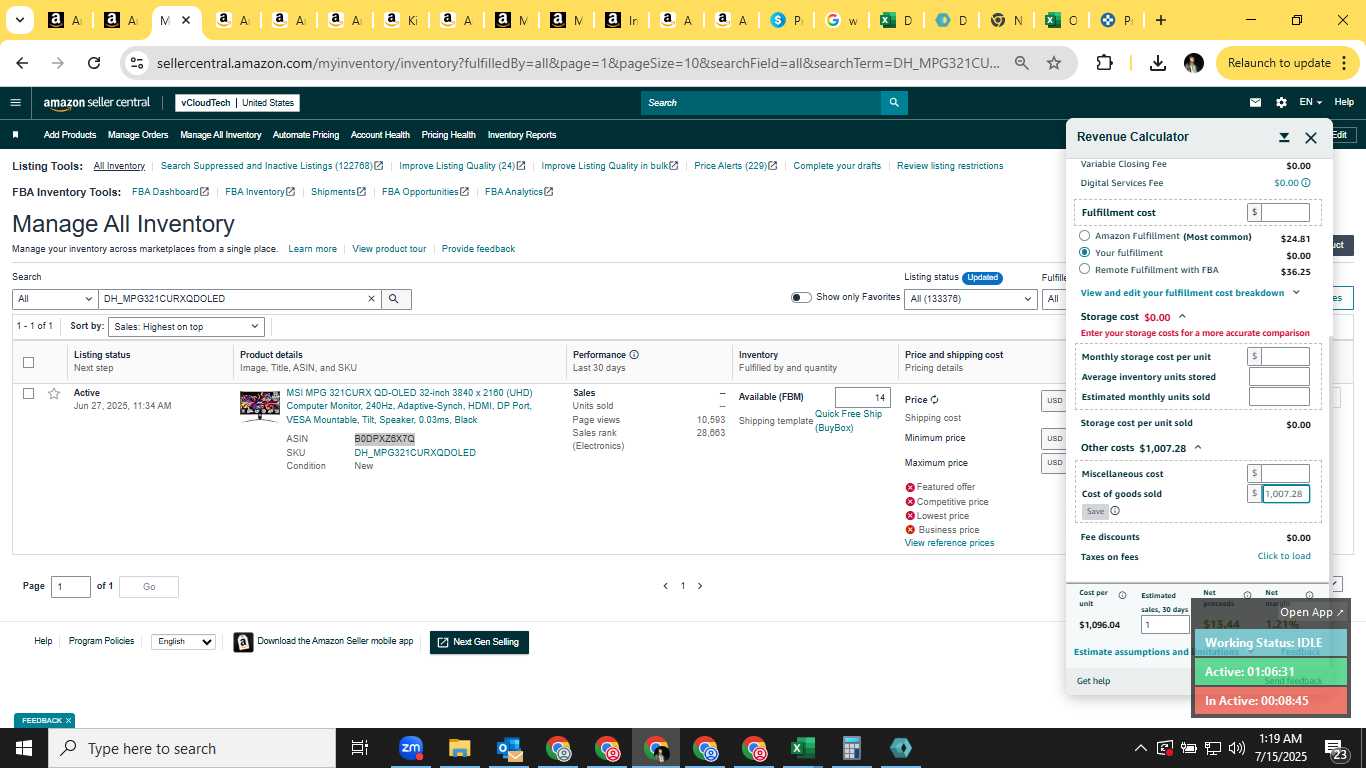The image size is (1366, 768).
Task: Open the browser extensions puzzle icon
Action: (1104, 63)
